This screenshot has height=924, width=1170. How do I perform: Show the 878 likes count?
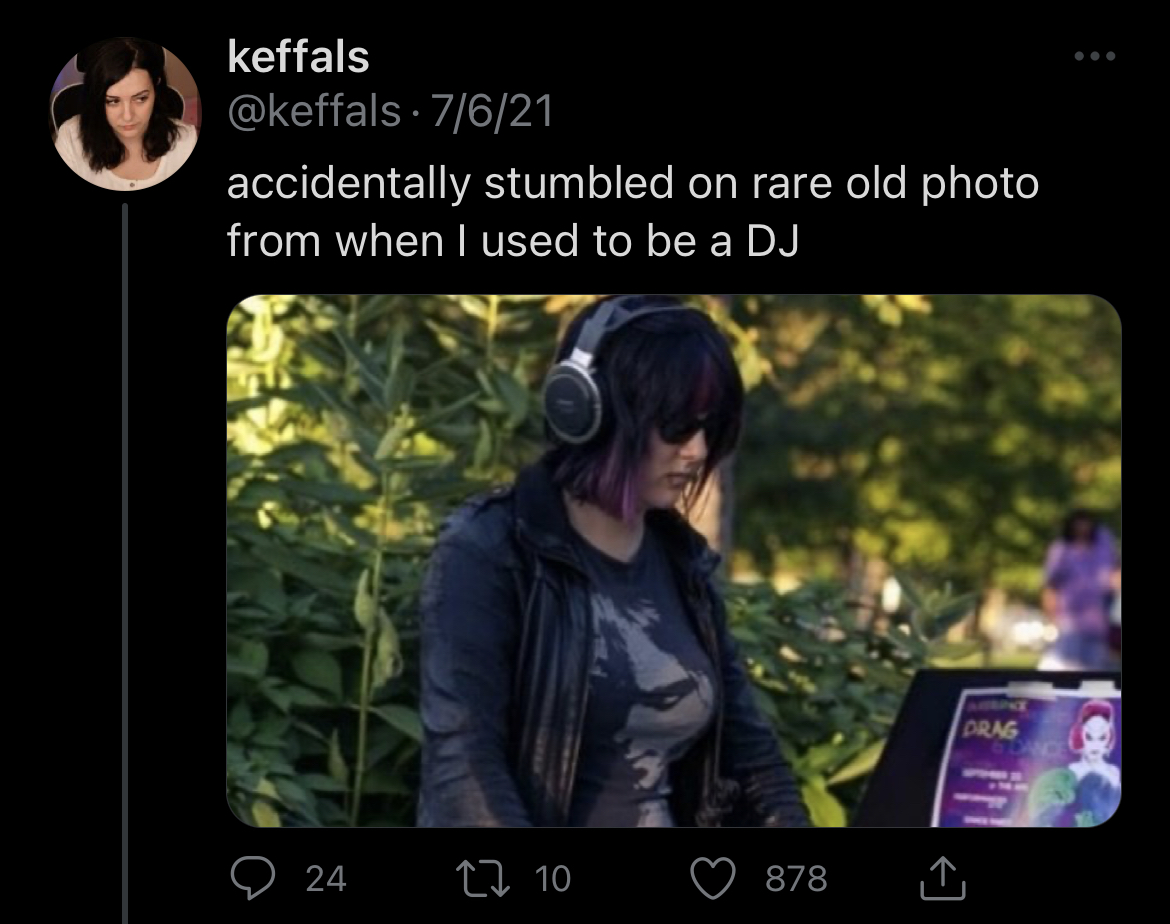pos(796,878)
